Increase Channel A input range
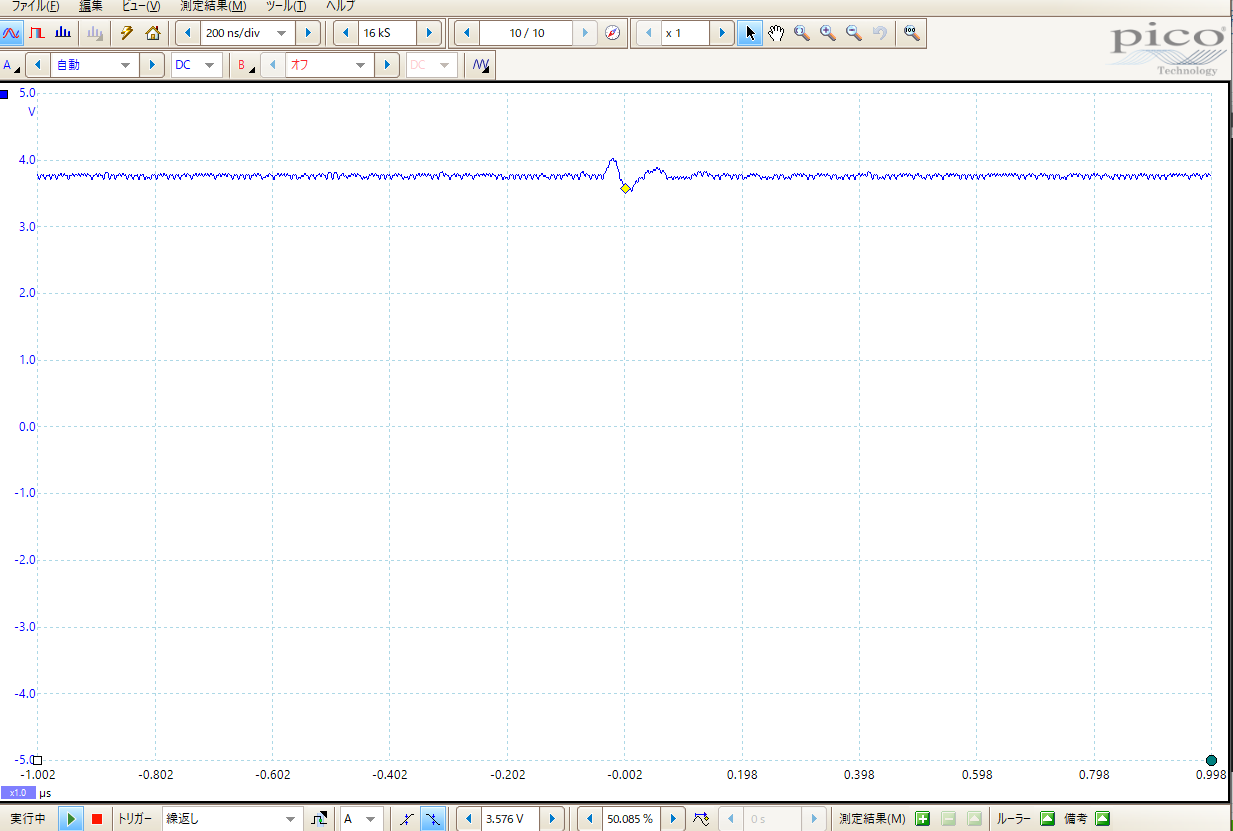 (x=152, y=65)
